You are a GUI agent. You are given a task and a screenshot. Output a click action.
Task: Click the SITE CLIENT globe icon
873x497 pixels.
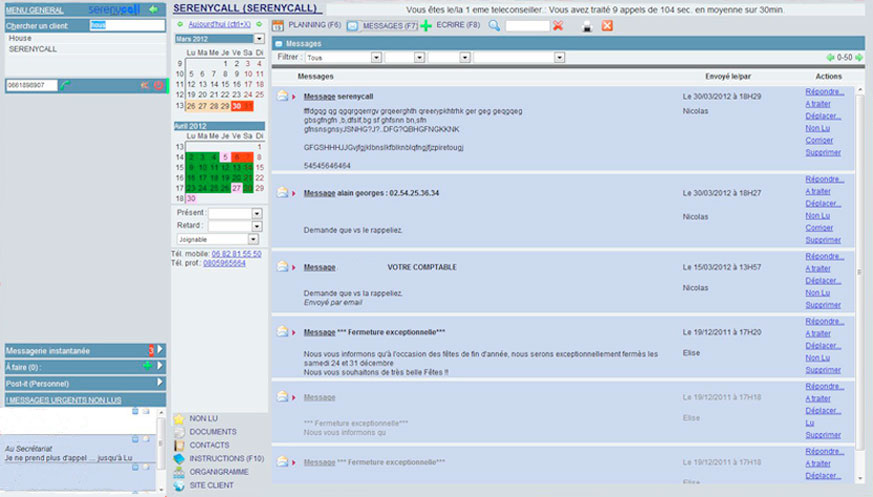tap(179, 485)
